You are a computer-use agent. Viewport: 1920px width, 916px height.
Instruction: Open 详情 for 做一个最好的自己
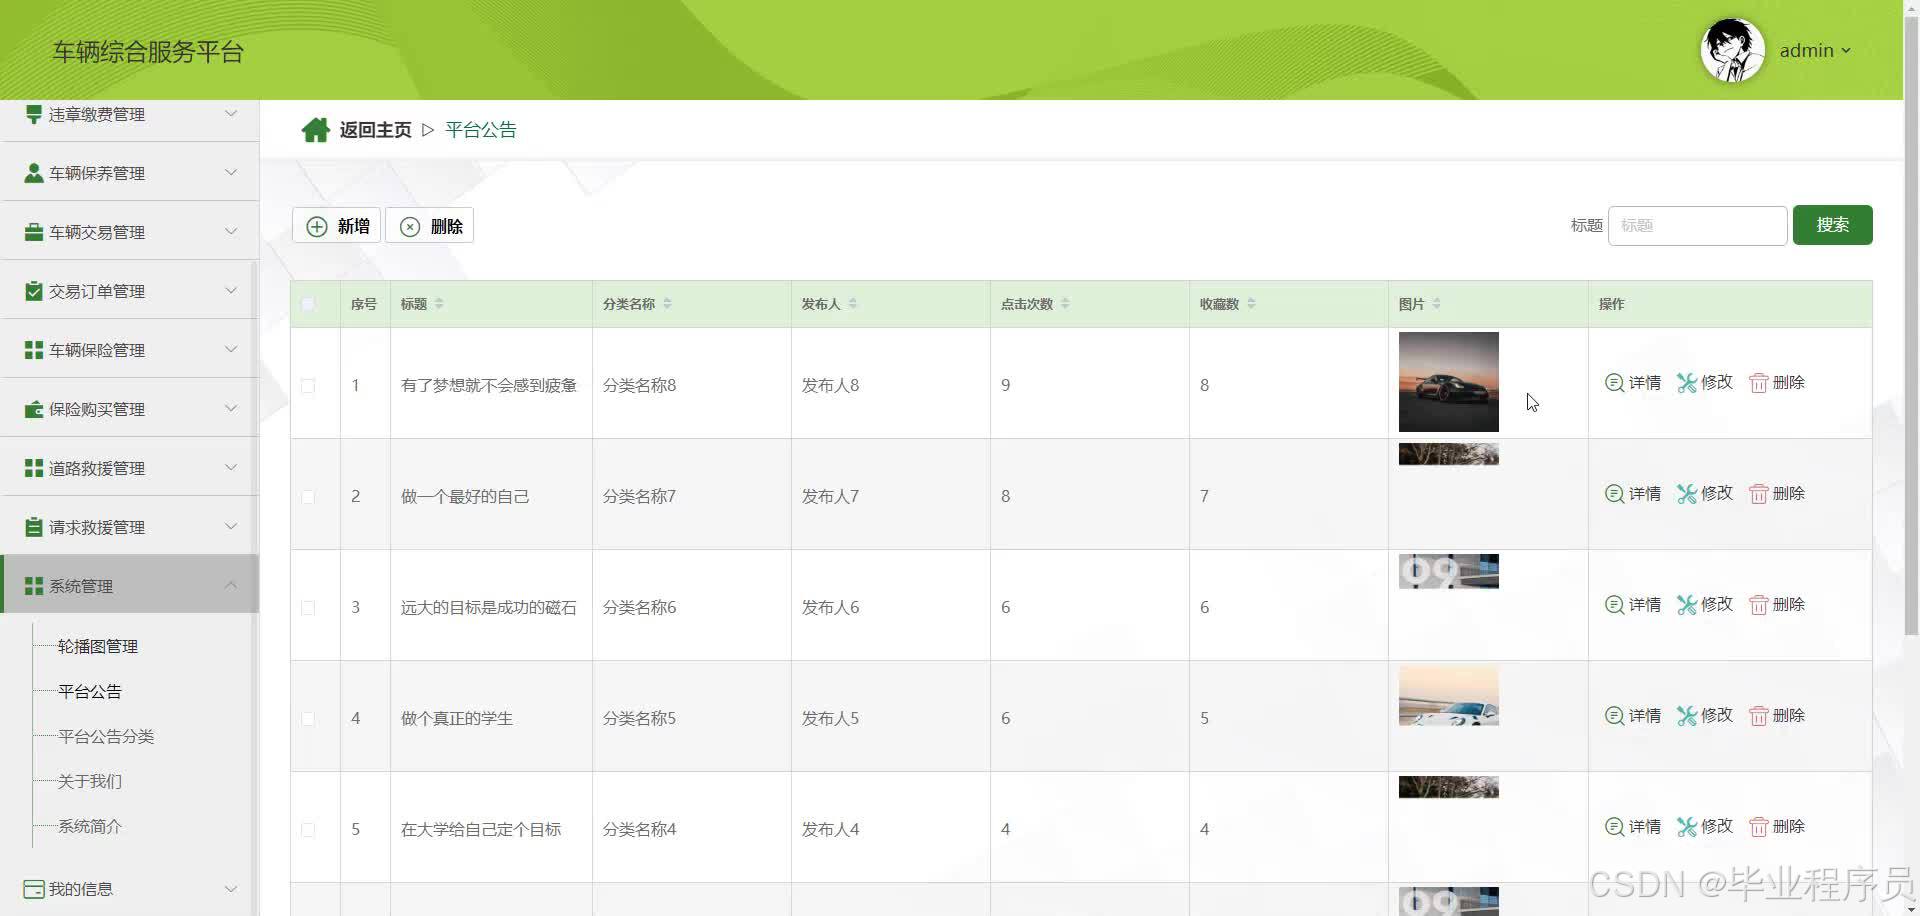pyautogui.click(x=1633, y=494)
